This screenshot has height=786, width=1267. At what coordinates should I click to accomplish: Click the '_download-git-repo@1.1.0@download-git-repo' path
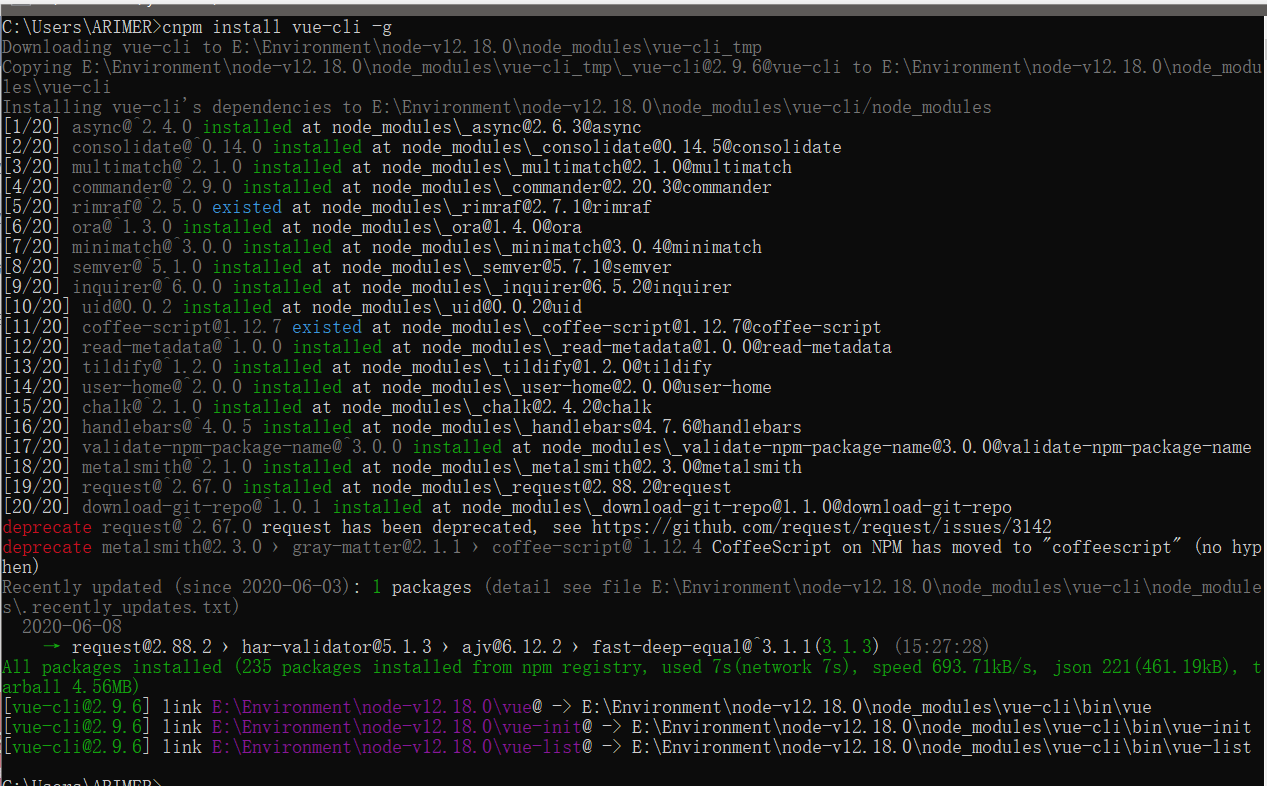pos(802,507)
